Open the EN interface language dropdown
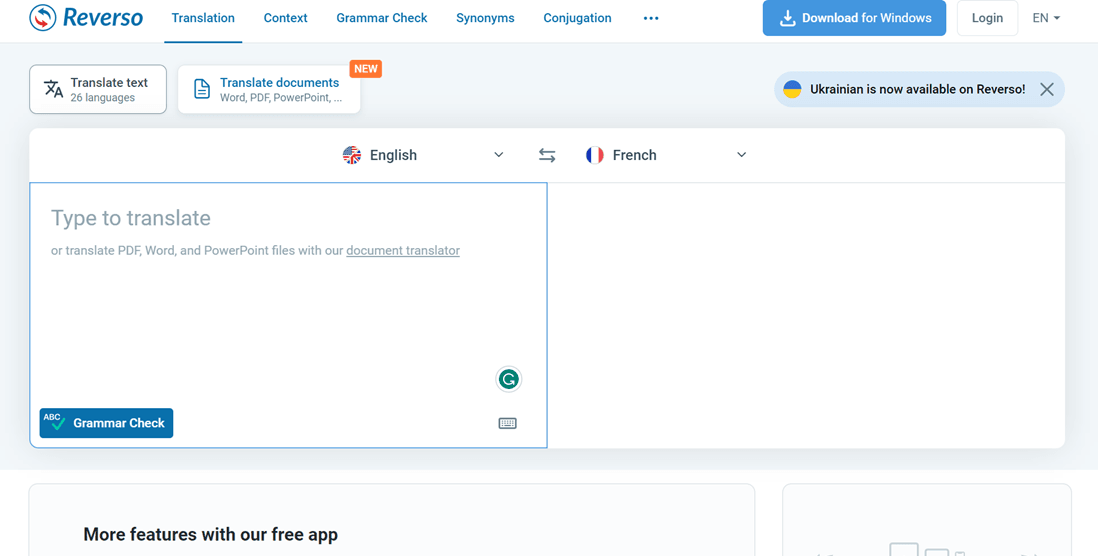This screenshot has height=556, width=1098. coord(1046,18)
